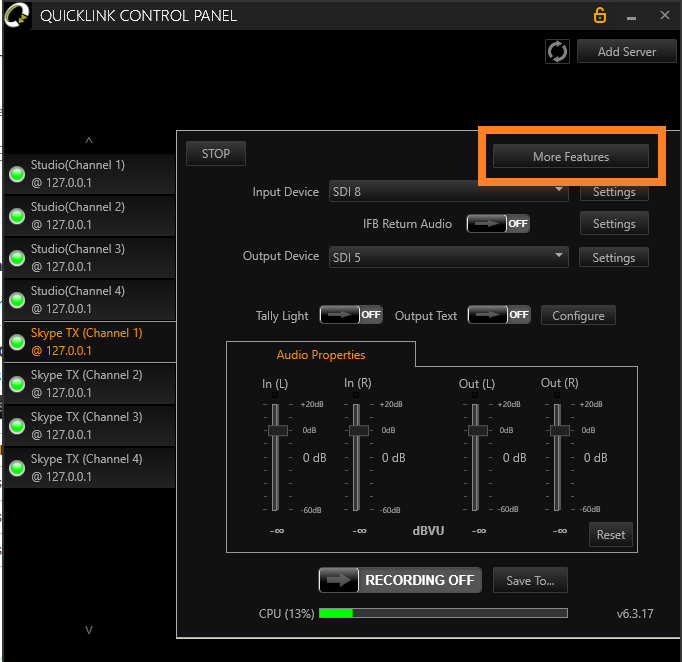This screenshot has height=662, width=683.
Task: Click green status light for Studio(Channel 1)
Action: tap(17, 174)
